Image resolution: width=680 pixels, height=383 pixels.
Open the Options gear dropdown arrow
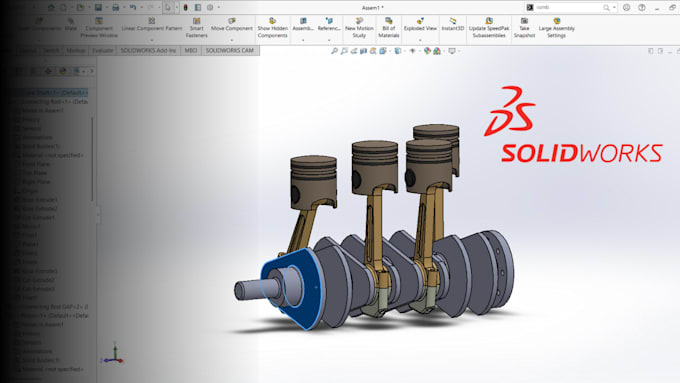pyautogui.click(x=219, y=7)
